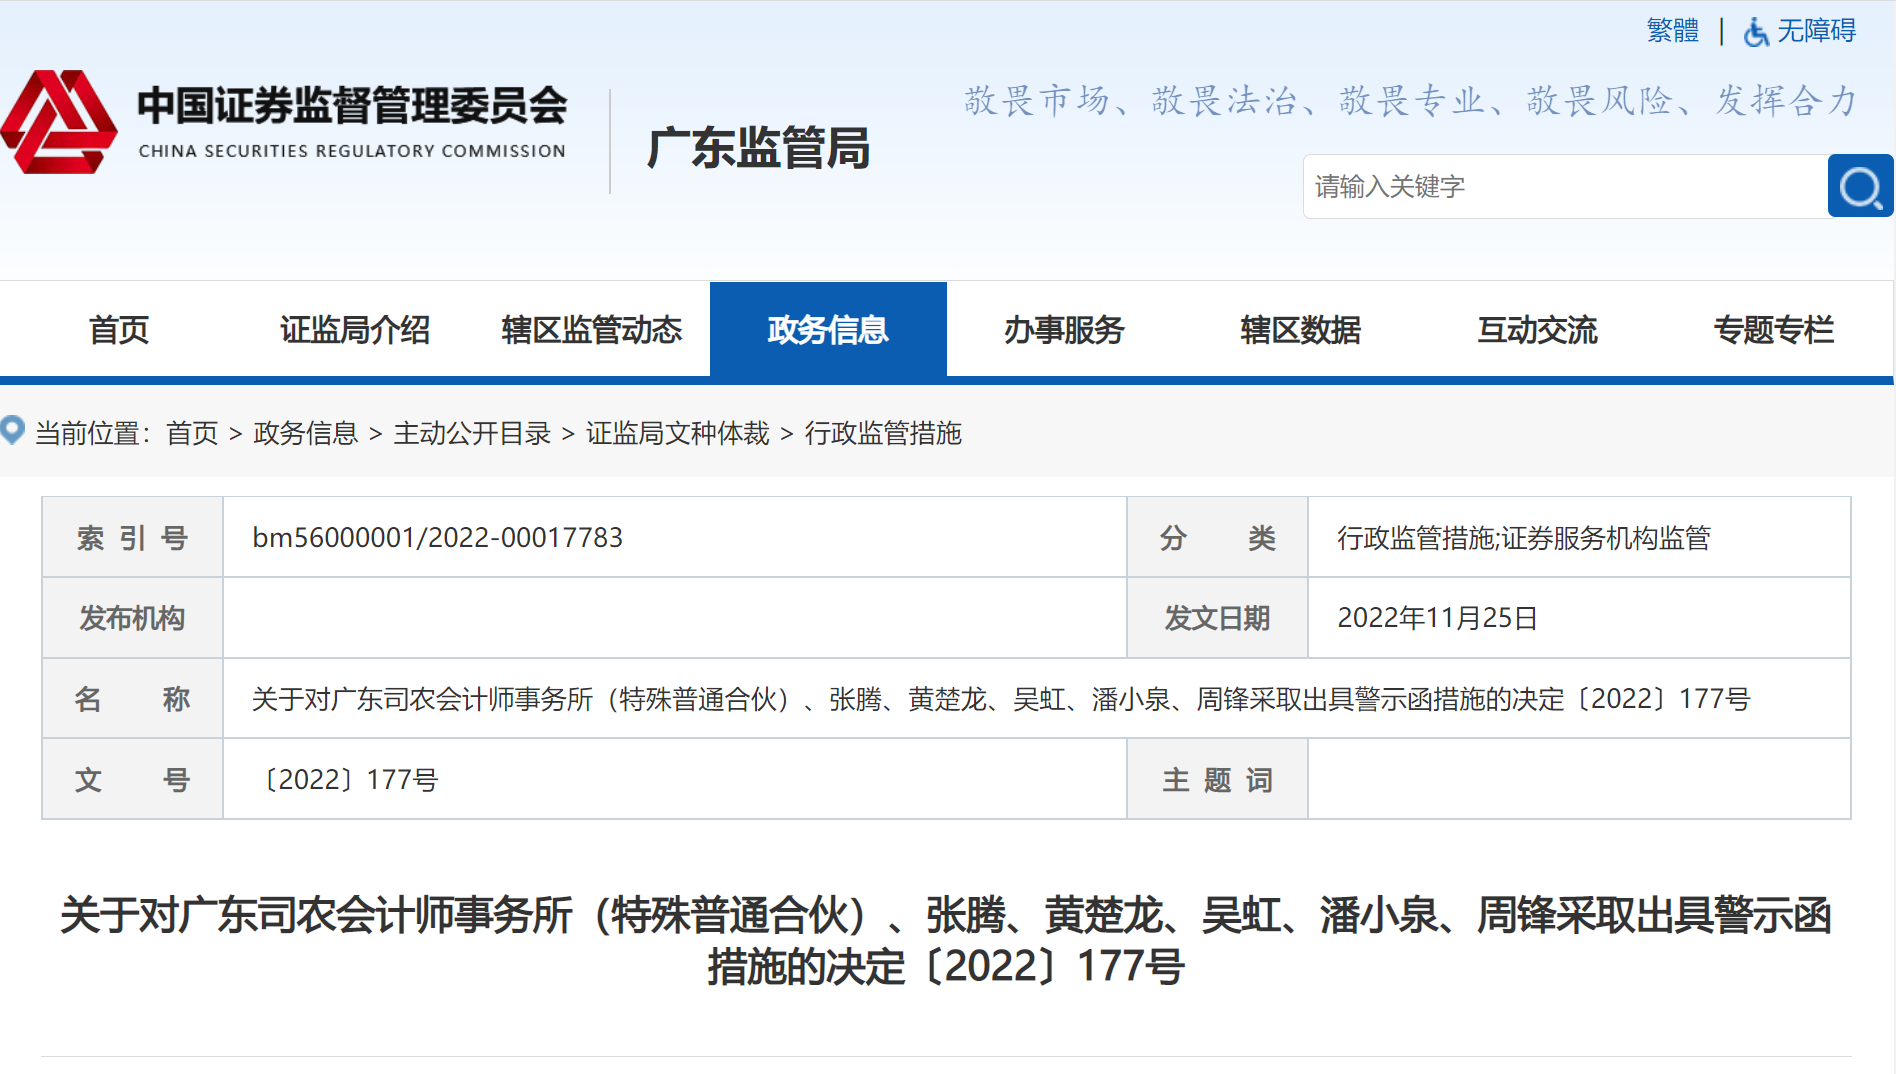Click the blue magnifier search button
1896x1074 pixels.
coord(1859,186)
